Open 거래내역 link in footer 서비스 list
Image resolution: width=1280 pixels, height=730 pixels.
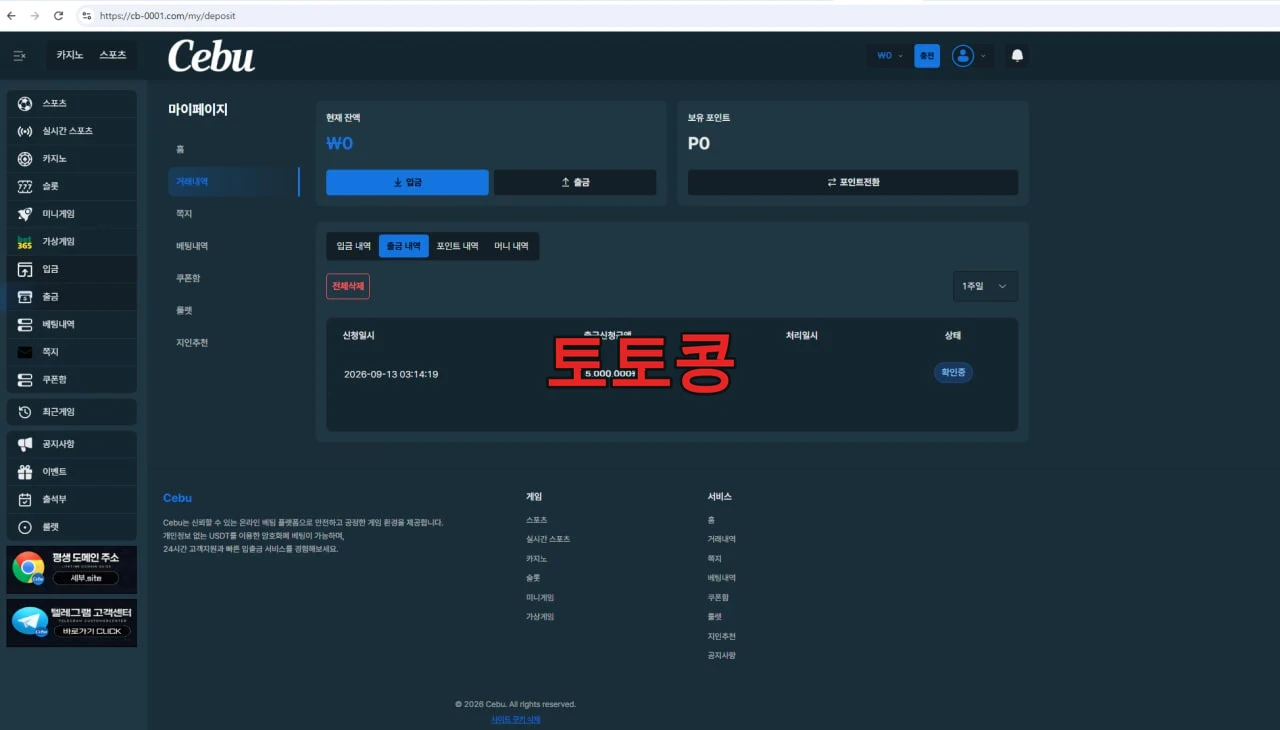point(722,539)
